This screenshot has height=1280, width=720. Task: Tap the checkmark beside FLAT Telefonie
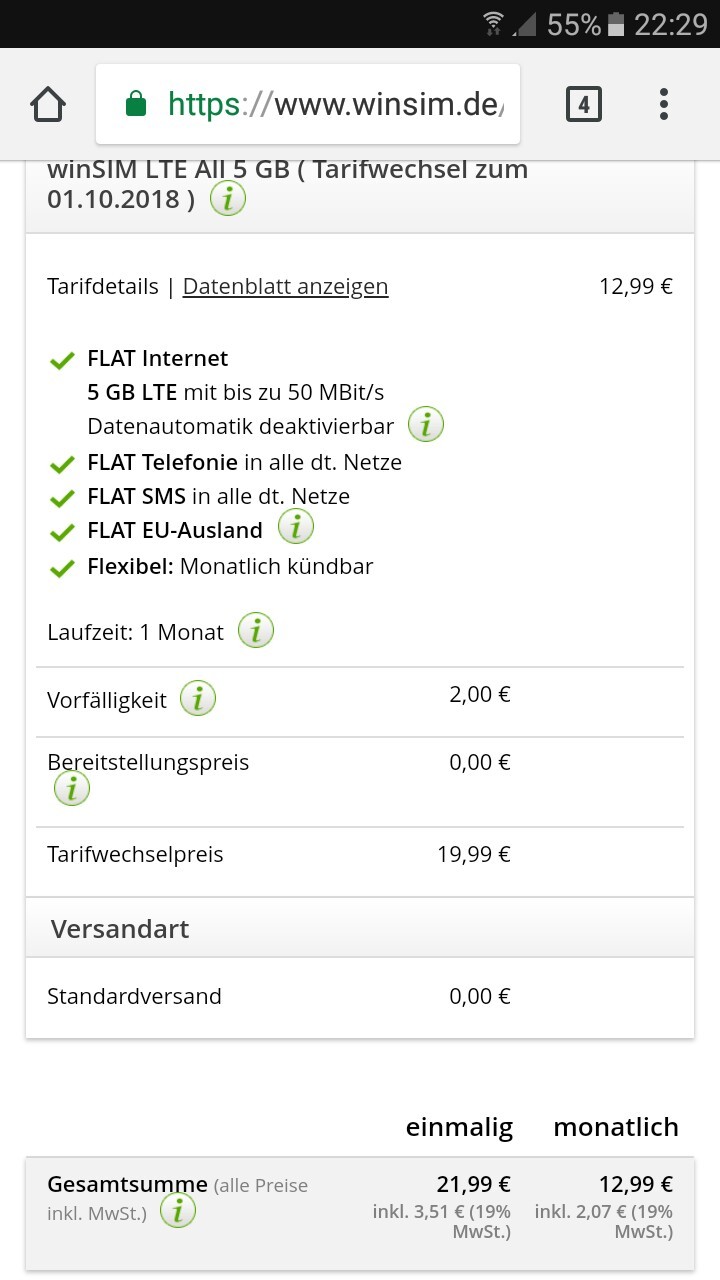(62, 464)
